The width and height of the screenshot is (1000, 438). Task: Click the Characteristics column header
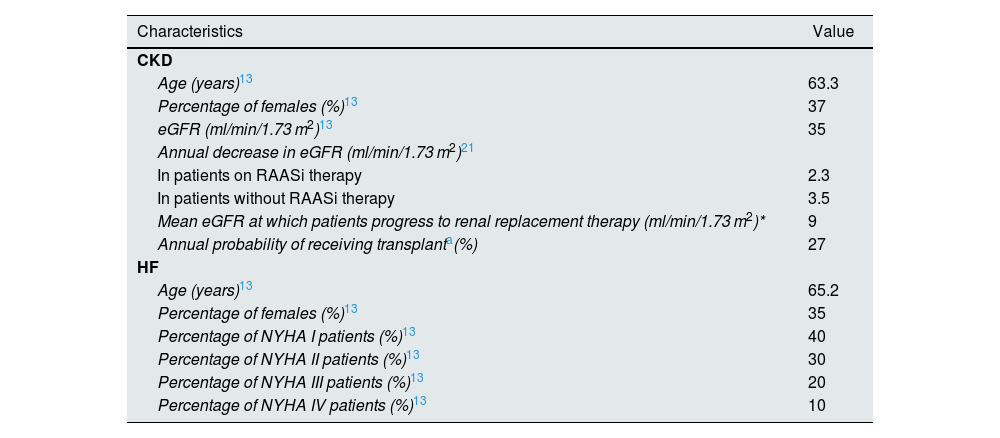point(190,32)
